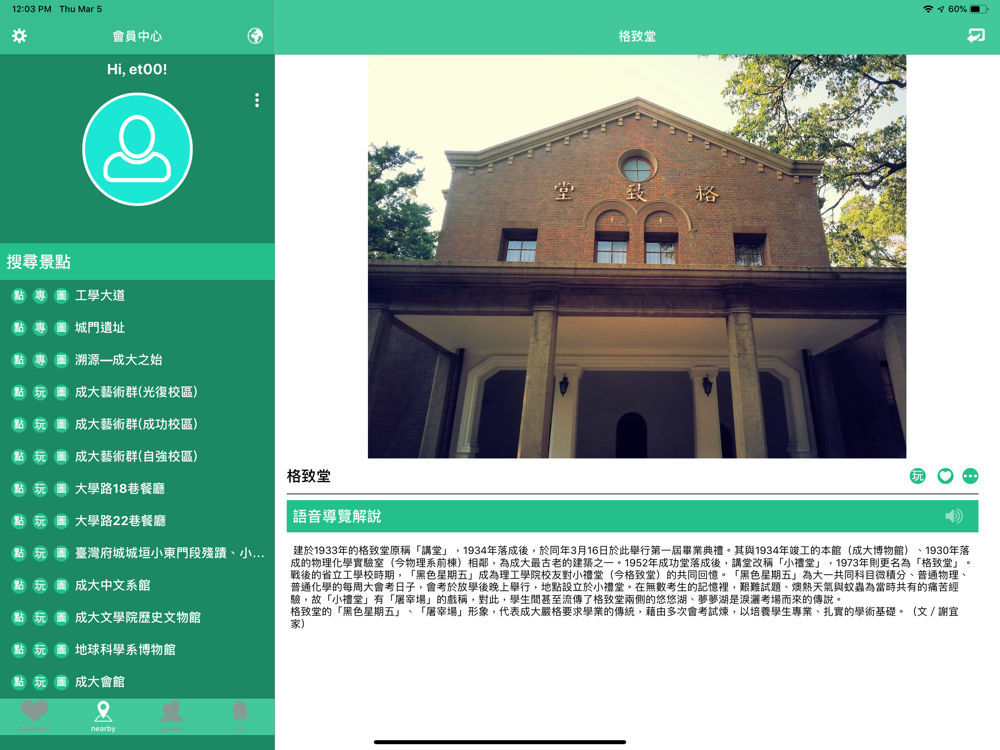Tap 圖 icon on 大學路22巷餐廳 row
The width and height of the screenshot is (1000, 750).
point(61,520)
